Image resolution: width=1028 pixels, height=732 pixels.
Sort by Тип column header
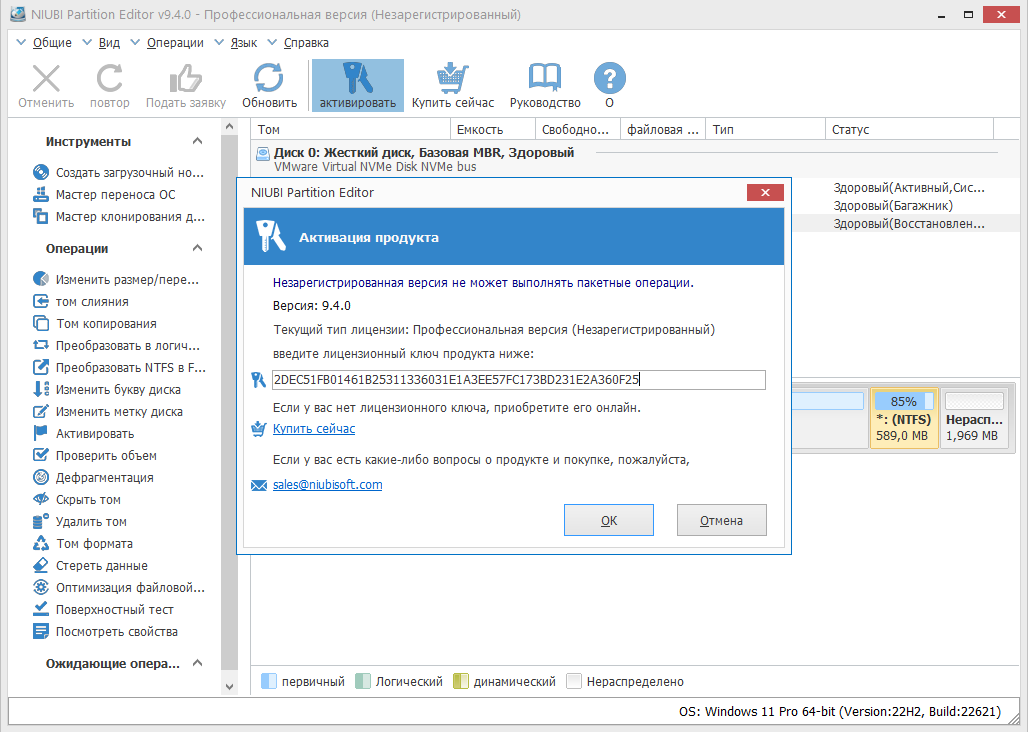pos(765,129)
